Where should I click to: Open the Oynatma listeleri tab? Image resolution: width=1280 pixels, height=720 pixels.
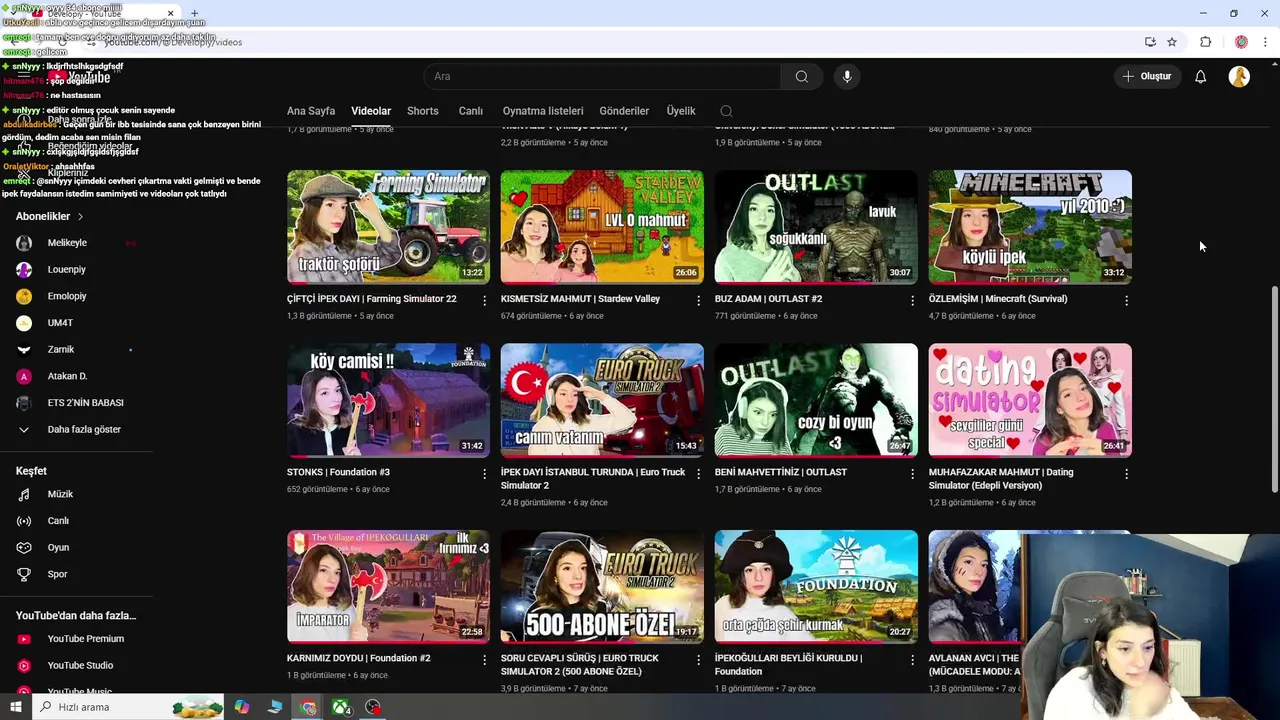coord(543,111)
